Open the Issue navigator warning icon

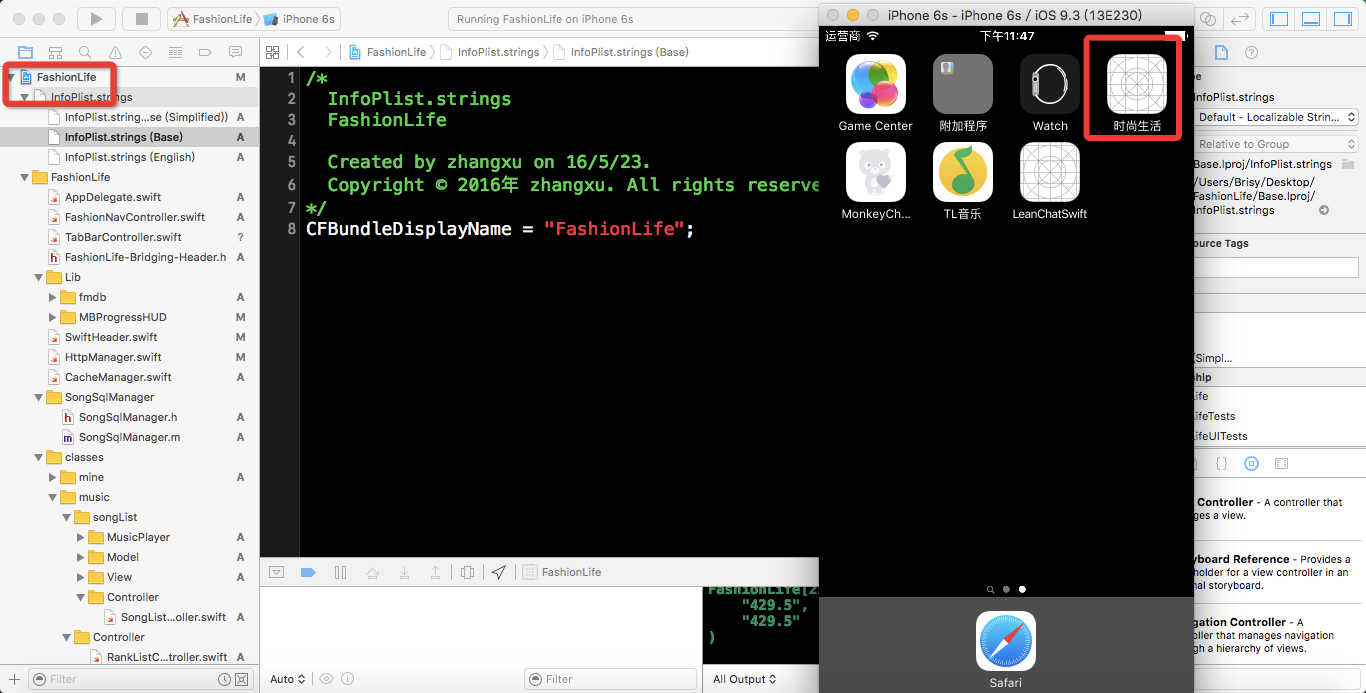pos(116,52)
